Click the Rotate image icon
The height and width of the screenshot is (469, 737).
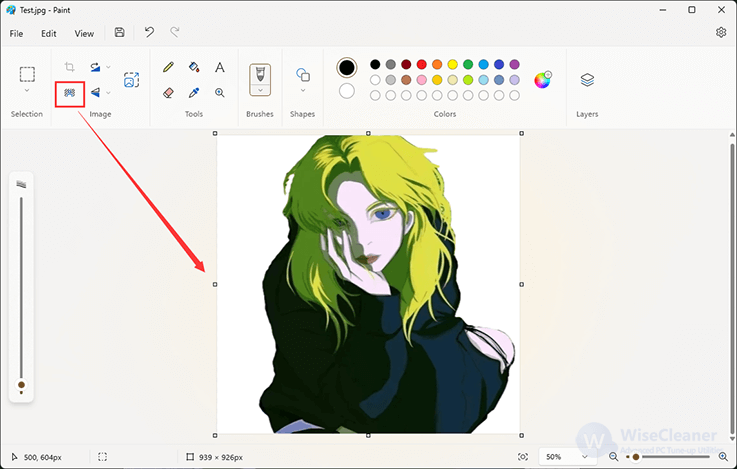tap(95, 67)
